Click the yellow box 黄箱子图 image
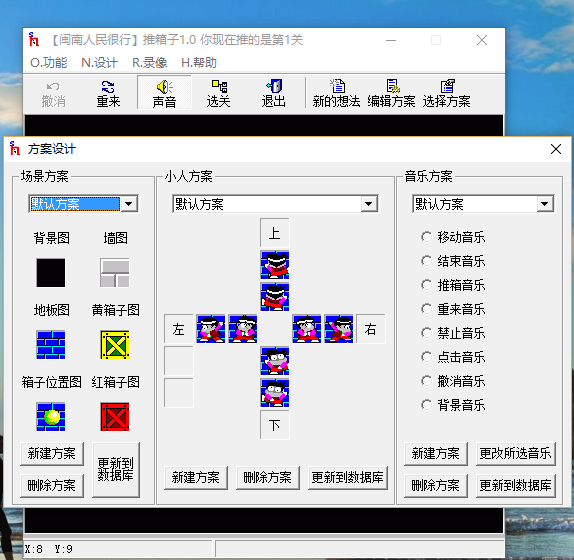This screenshot has width=574, height=560. click(115, 345)
